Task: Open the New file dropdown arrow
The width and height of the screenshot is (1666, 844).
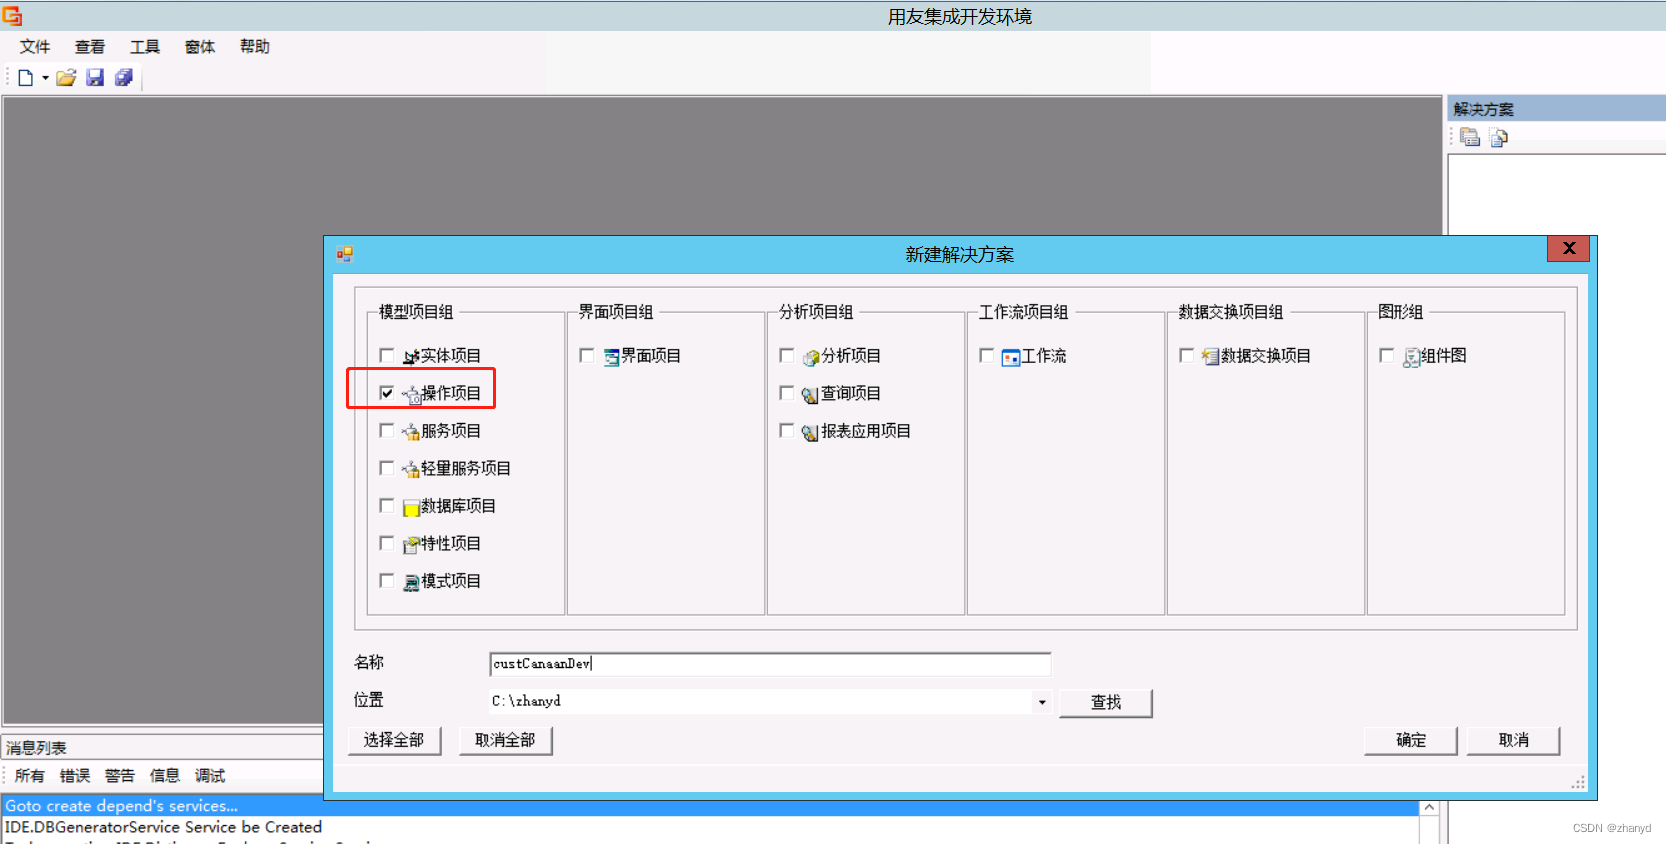Action: point(45,78)
